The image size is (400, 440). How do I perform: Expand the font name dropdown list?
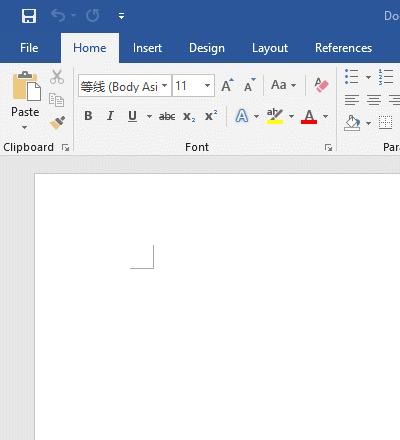[165, 86]
